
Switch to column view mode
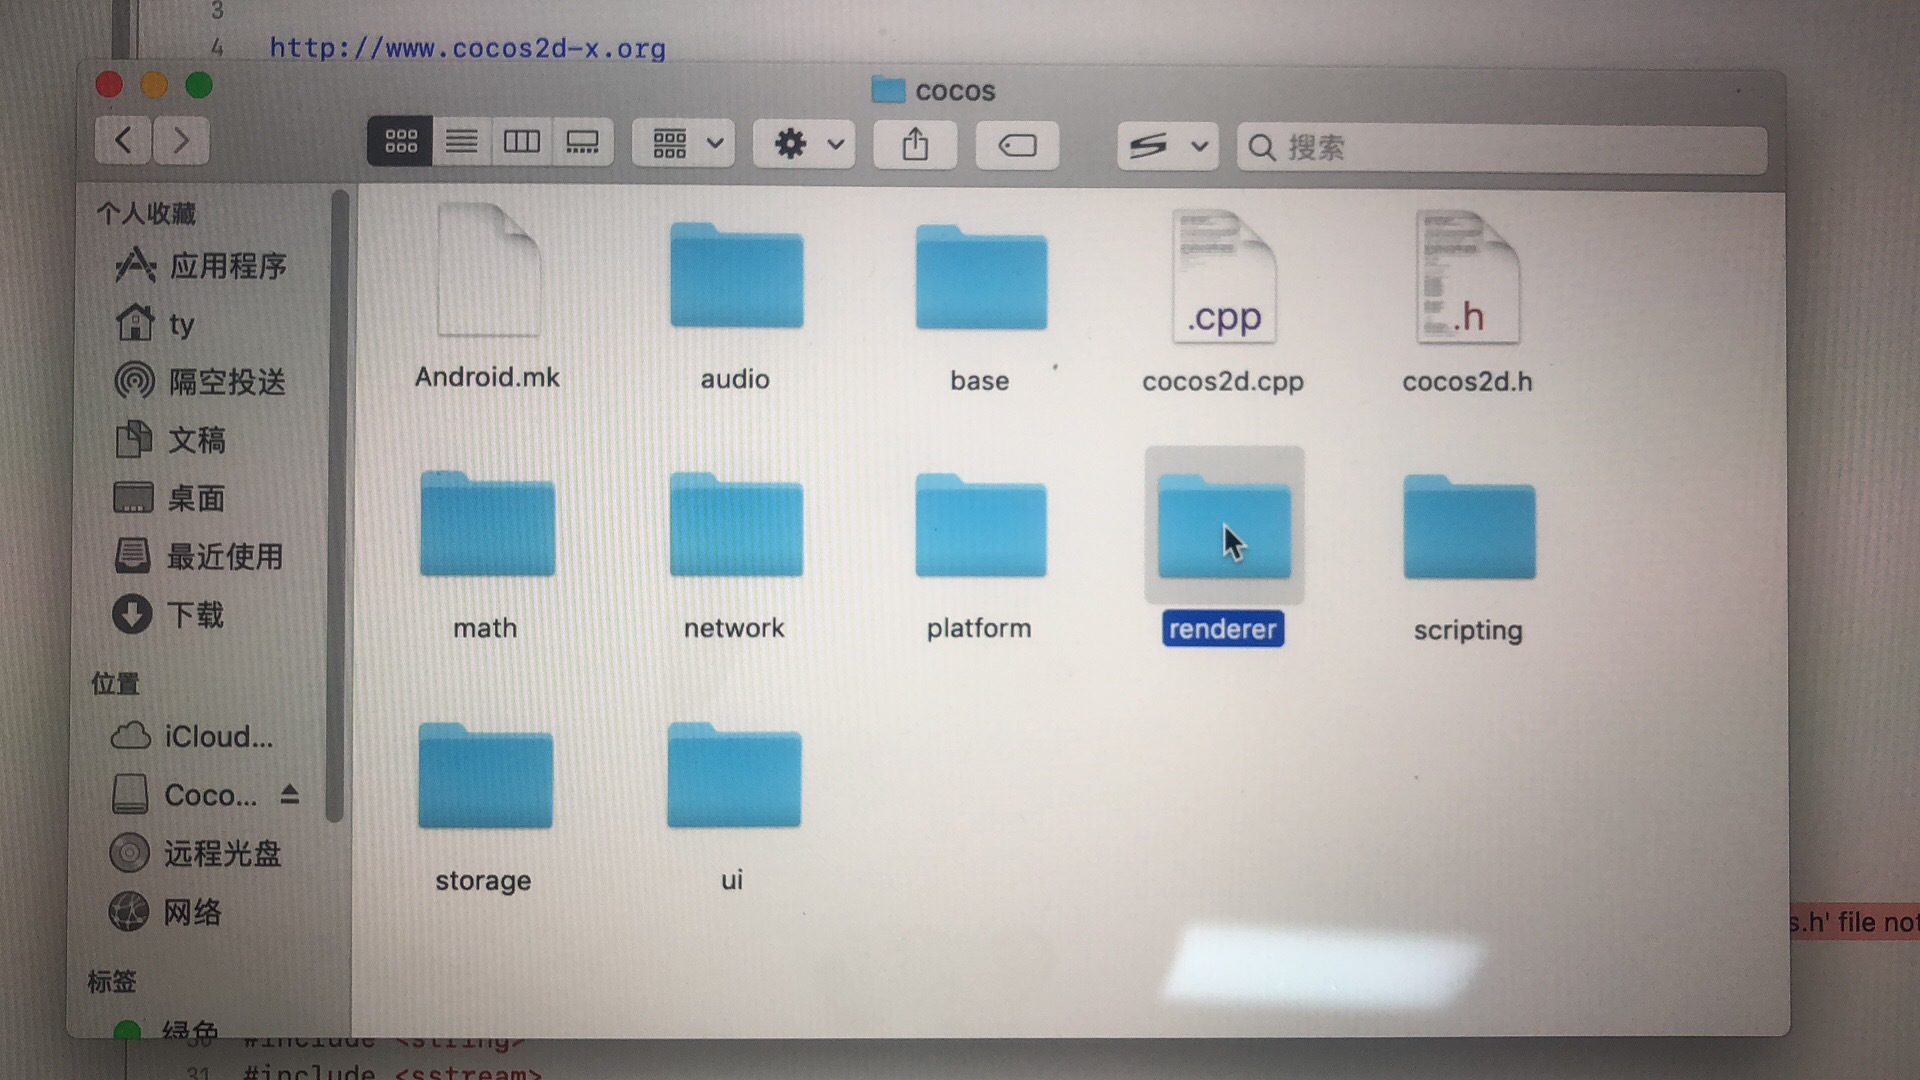[x=521, y=142]
